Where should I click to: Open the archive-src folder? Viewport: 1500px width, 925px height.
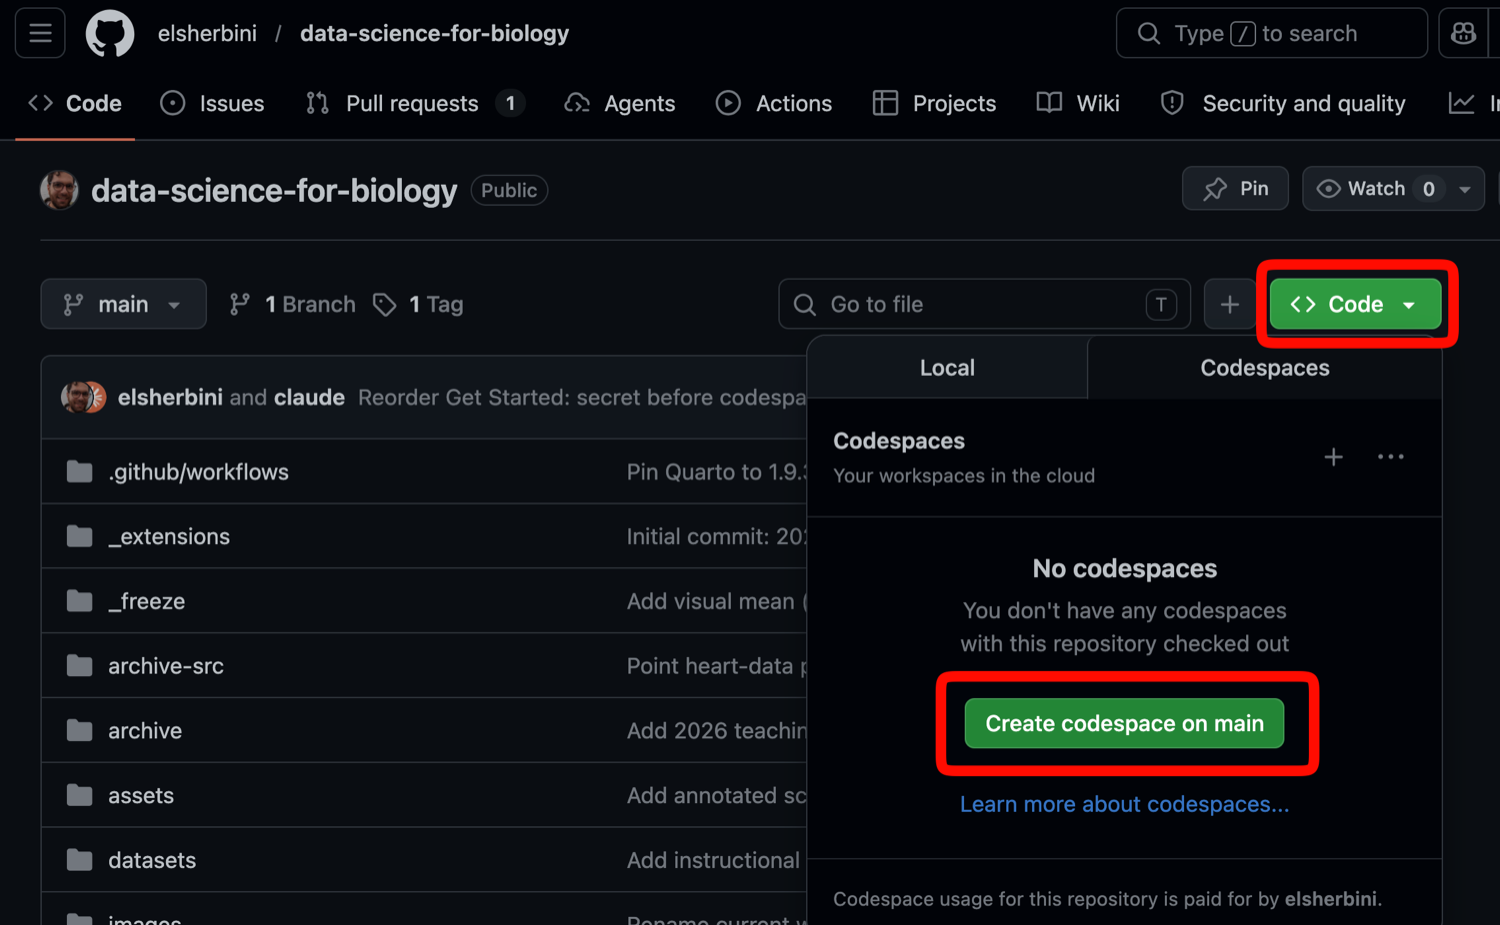166,666
